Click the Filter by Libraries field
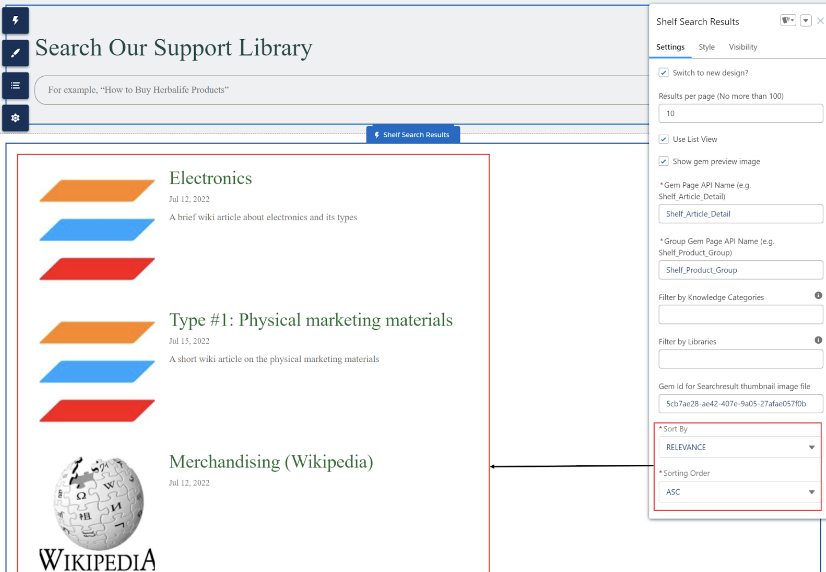Image resolution: width=826 pixels, height=572 pixels. coord(740,359)
